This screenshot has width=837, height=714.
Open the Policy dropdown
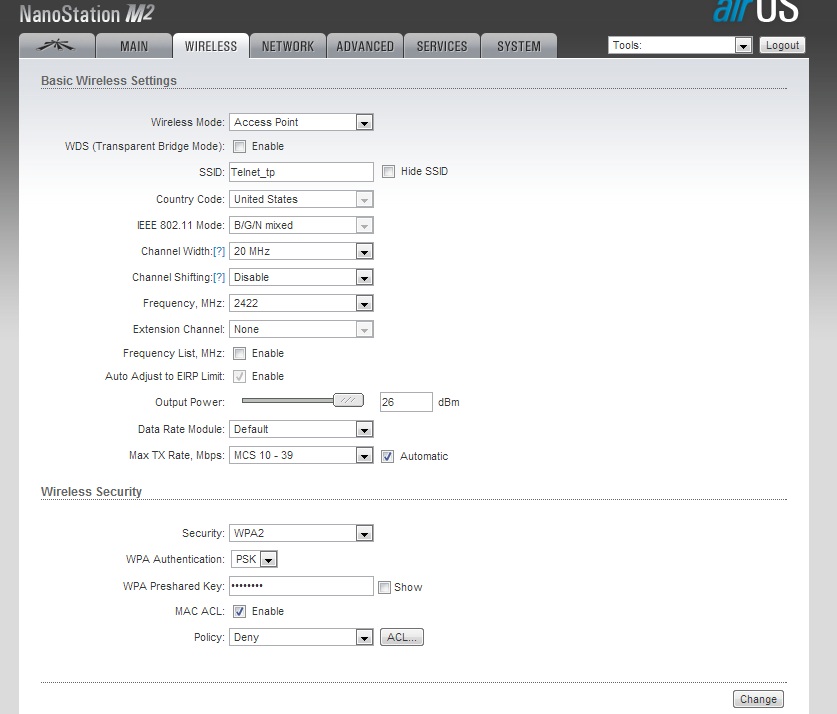(x=301, y=637)
